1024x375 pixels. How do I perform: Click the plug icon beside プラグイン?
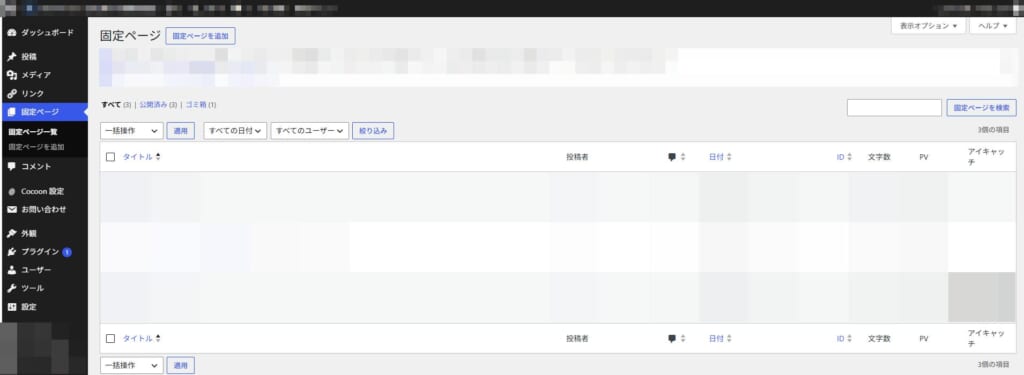[x=12, y=252]
